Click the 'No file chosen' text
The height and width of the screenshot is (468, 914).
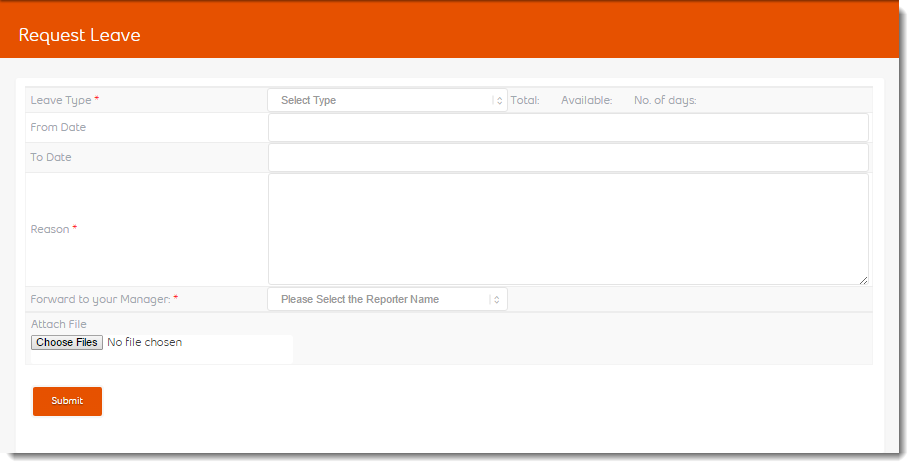[145, 342]
